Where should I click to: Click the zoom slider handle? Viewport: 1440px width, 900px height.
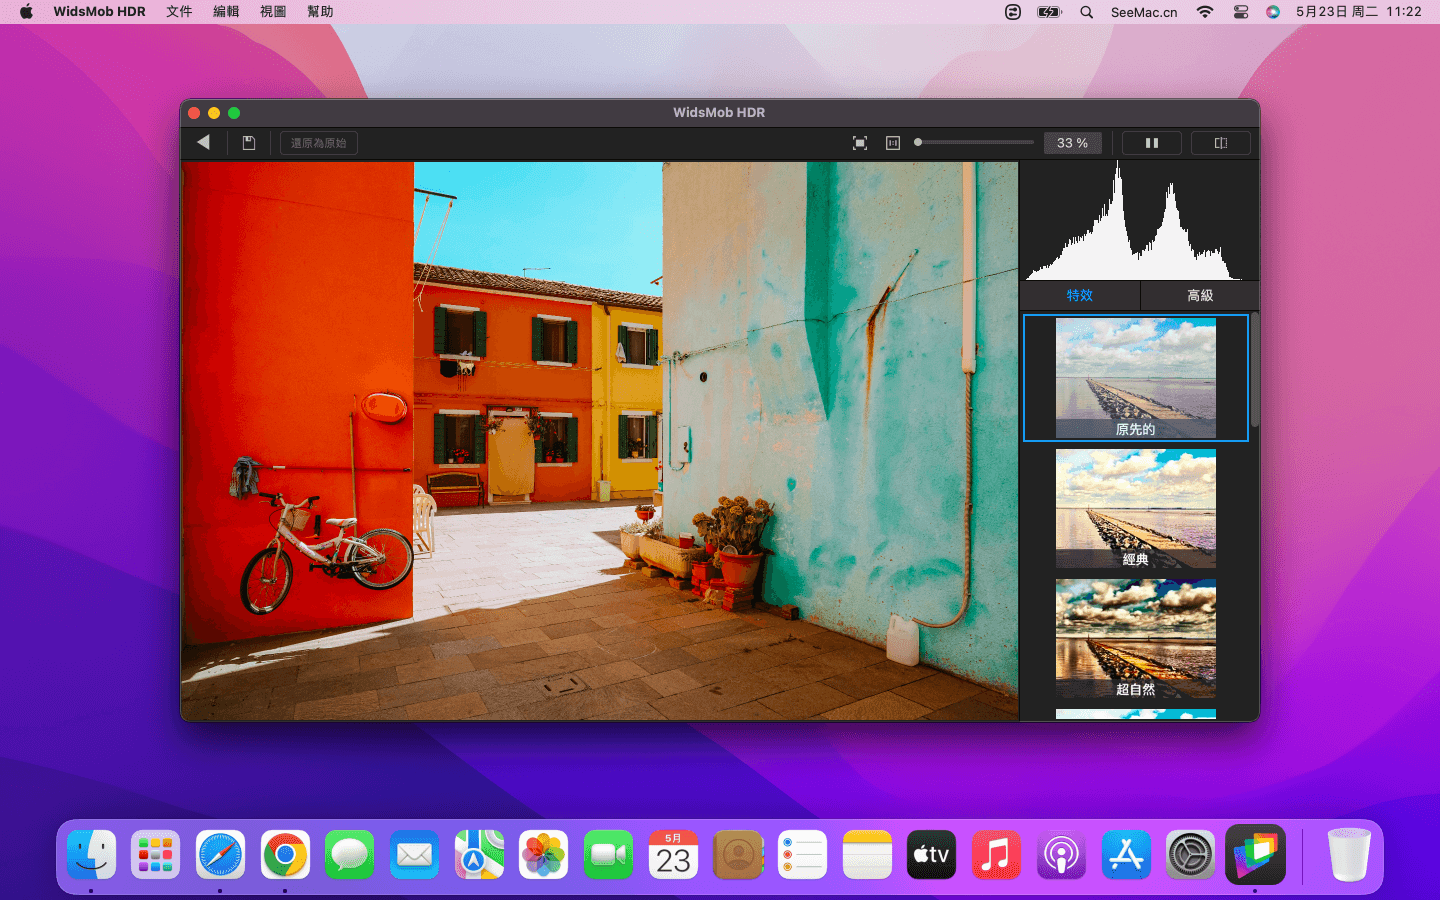pos(918,143)
